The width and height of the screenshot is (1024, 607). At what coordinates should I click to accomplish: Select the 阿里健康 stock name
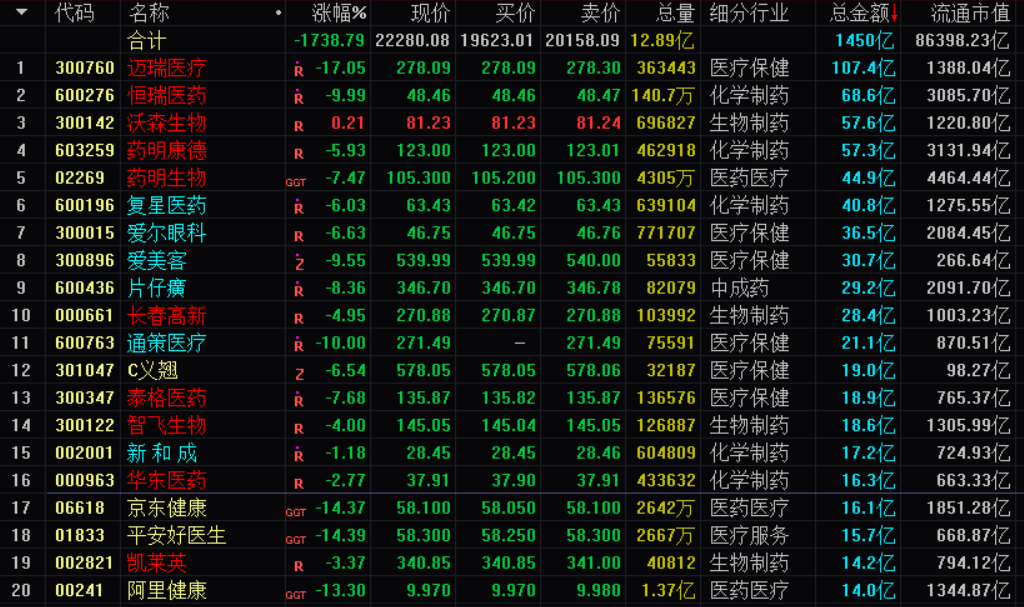point(167,591)
